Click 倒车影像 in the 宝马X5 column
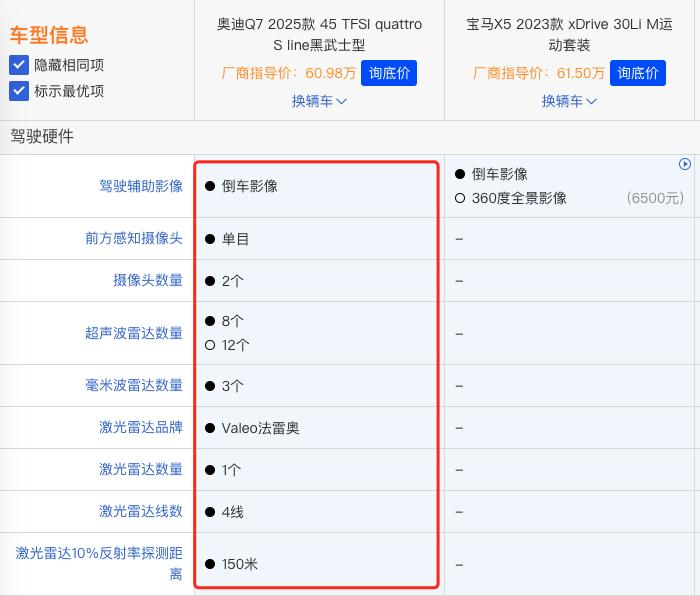The height and width of the screenshot is (596, 700). point(500,174)
